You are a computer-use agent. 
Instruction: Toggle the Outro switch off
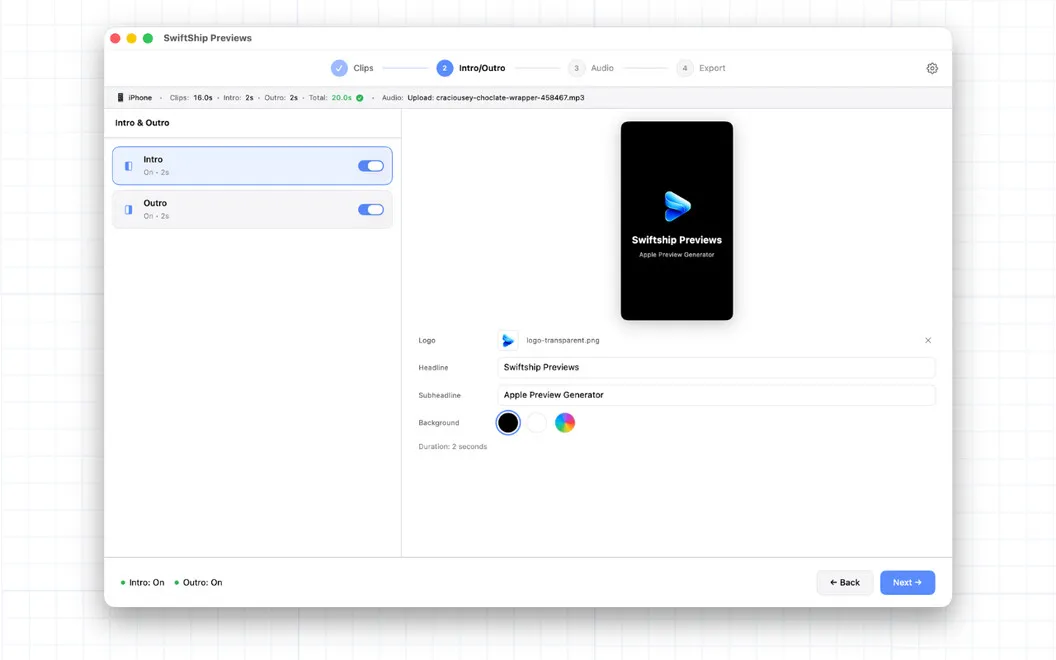coord(371,209)
